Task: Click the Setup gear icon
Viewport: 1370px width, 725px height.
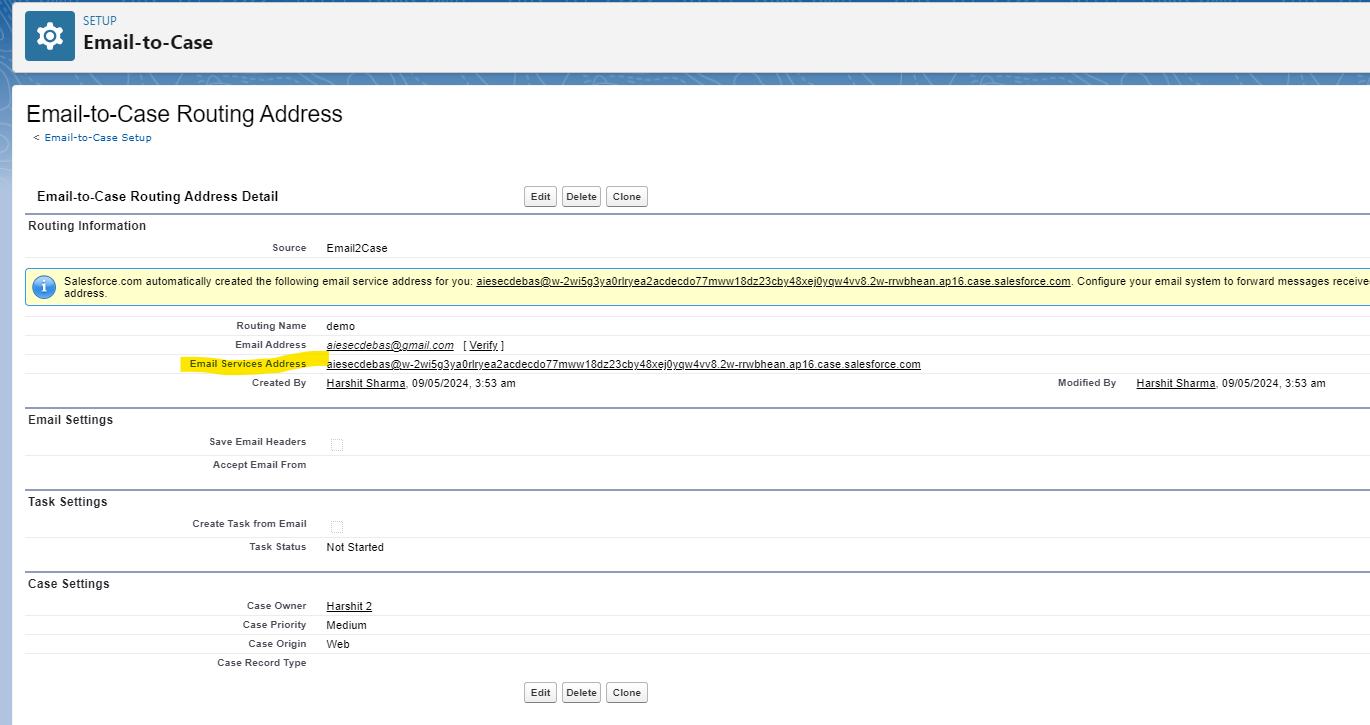Action: 49,35
